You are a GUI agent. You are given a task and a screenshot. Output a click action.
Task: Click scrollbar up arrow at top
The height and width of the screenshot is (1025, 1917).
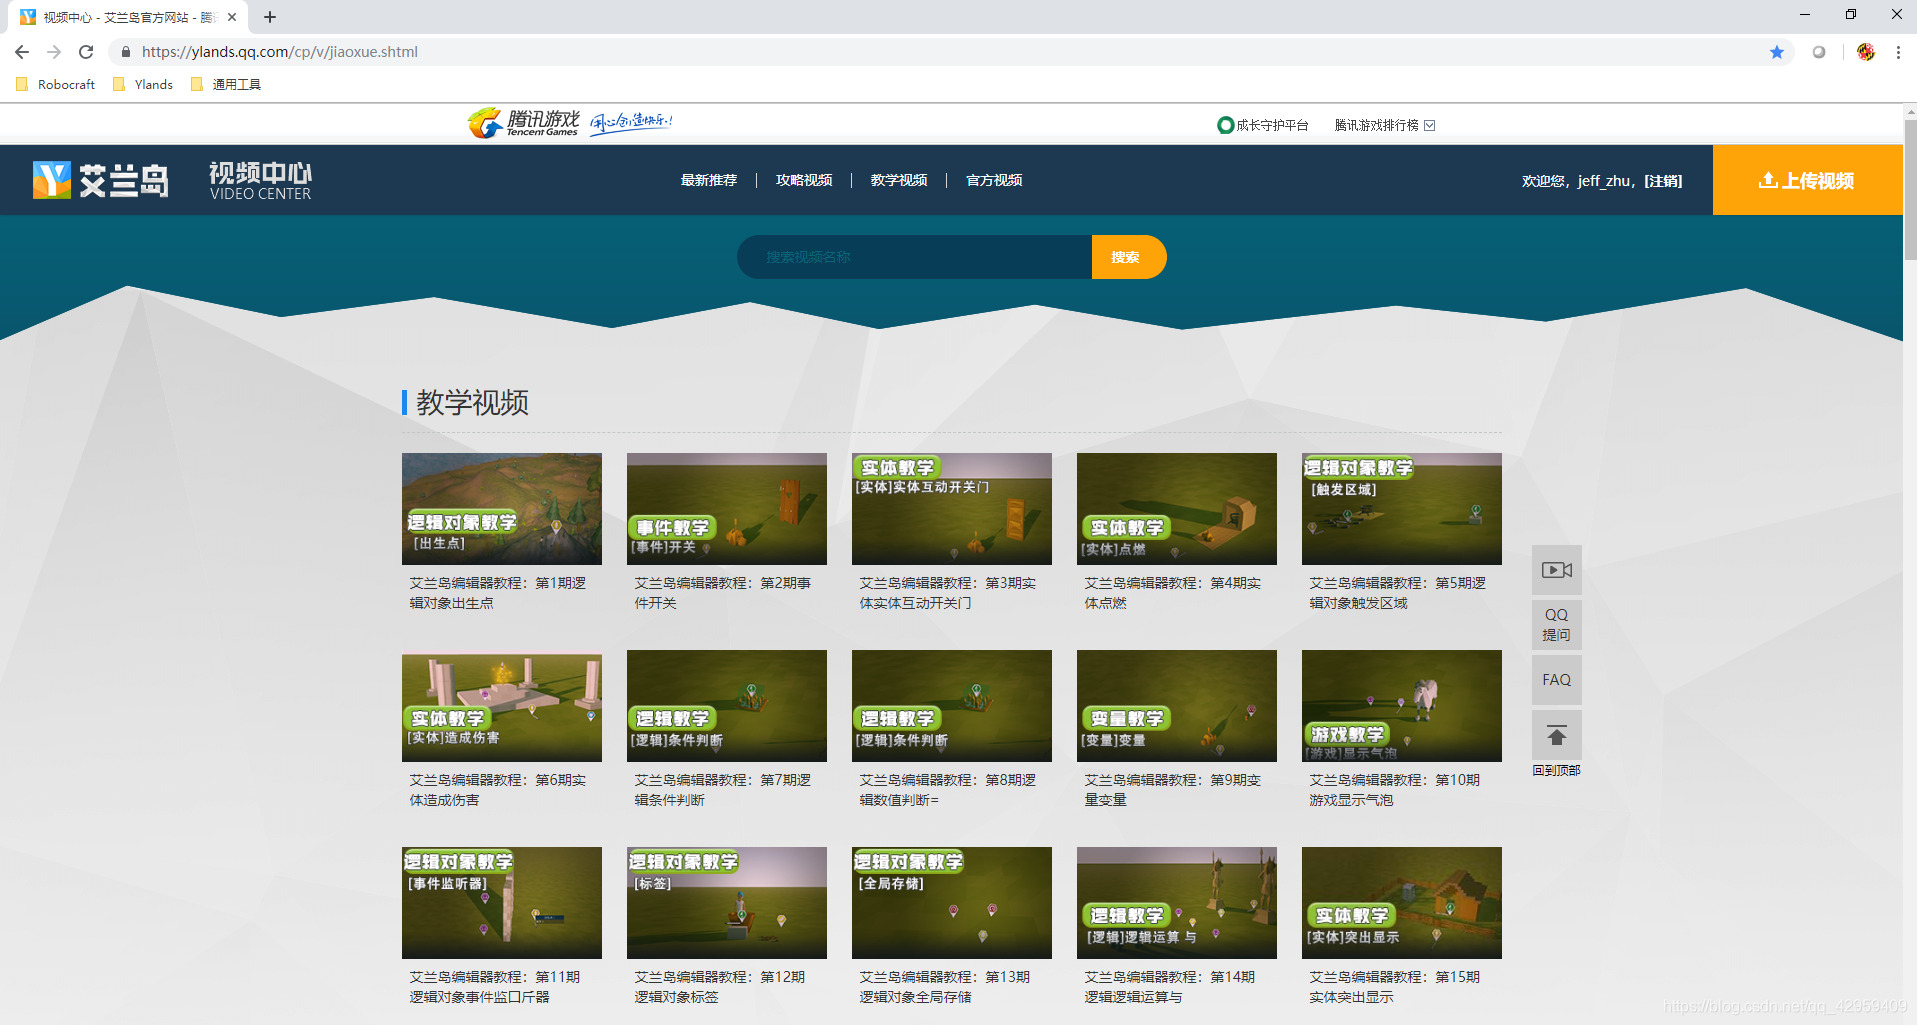1910,111
